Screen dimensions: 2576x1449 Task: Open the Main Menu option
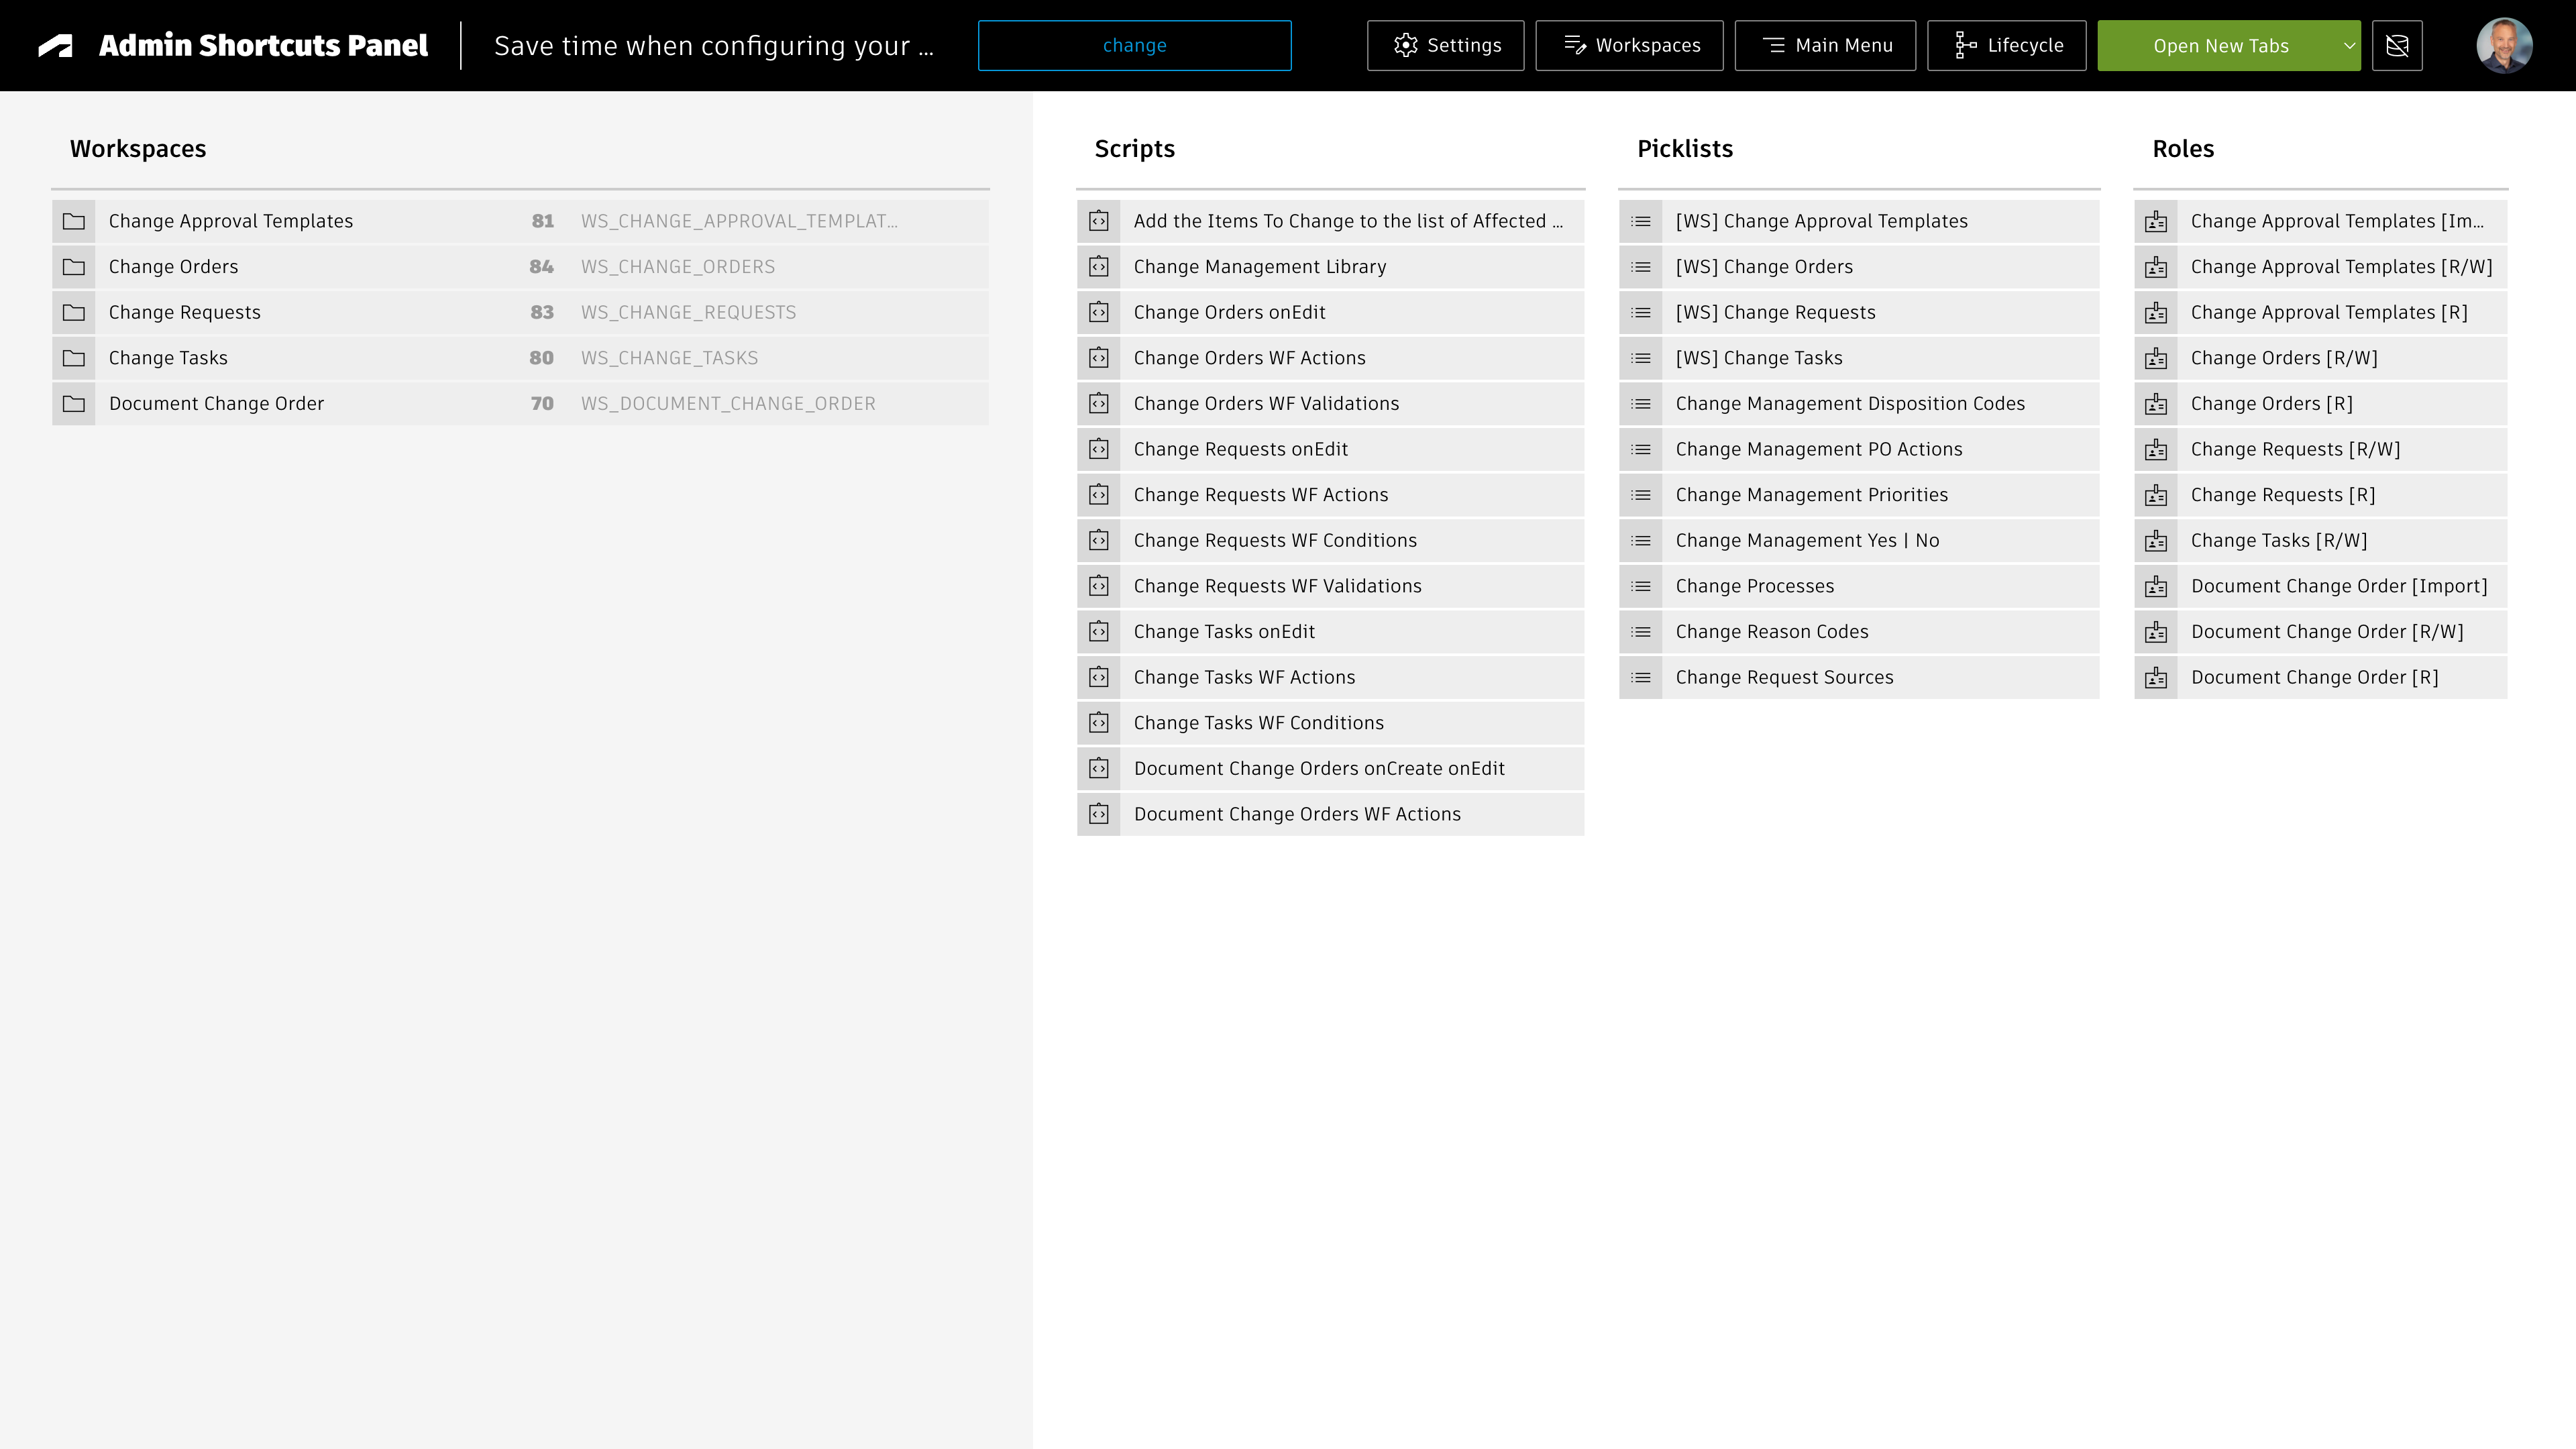1825,46
